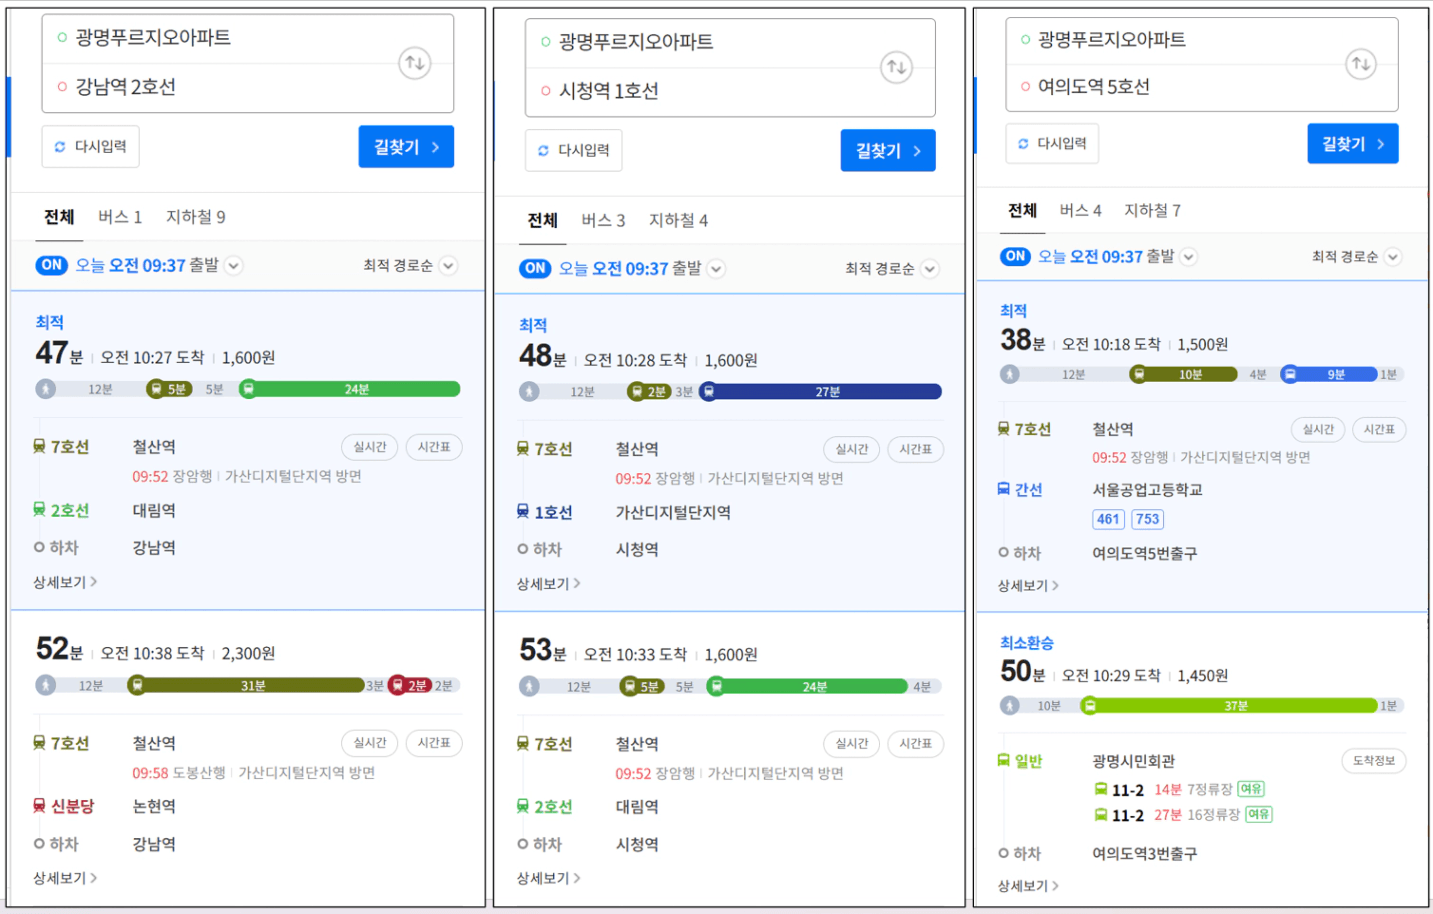The width and height of the screenshot is (1433, 914).
Task: Select 지하철 7 tab in 여의도역 panel
Action: [1152, 210]
